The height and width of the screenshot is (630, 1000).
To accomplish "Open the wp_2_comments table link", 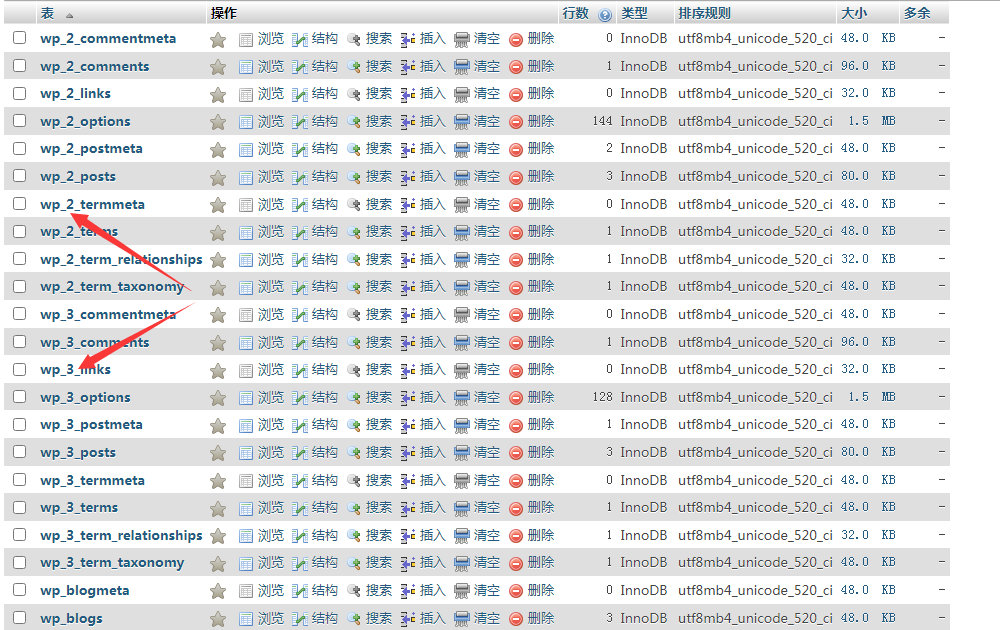I will (x=94, y=66).
